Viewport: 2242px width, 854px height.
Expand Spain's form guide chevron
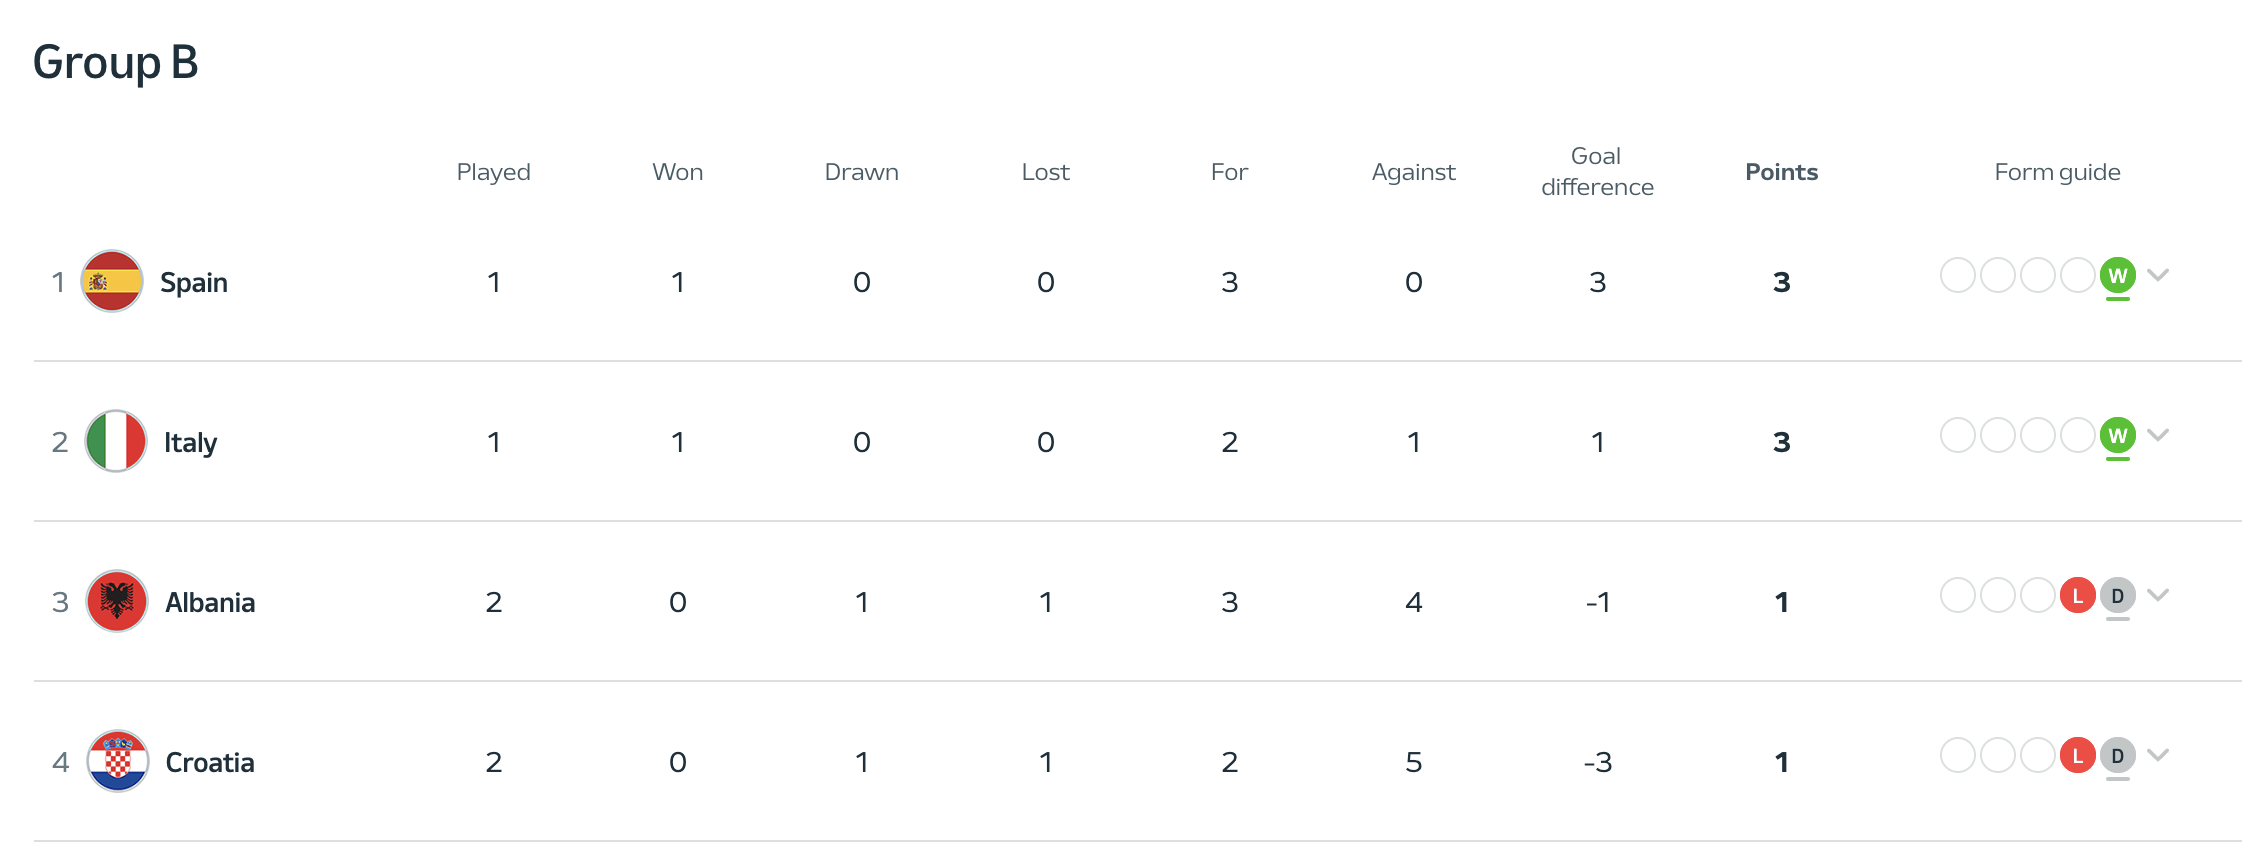coord(2158,275)
